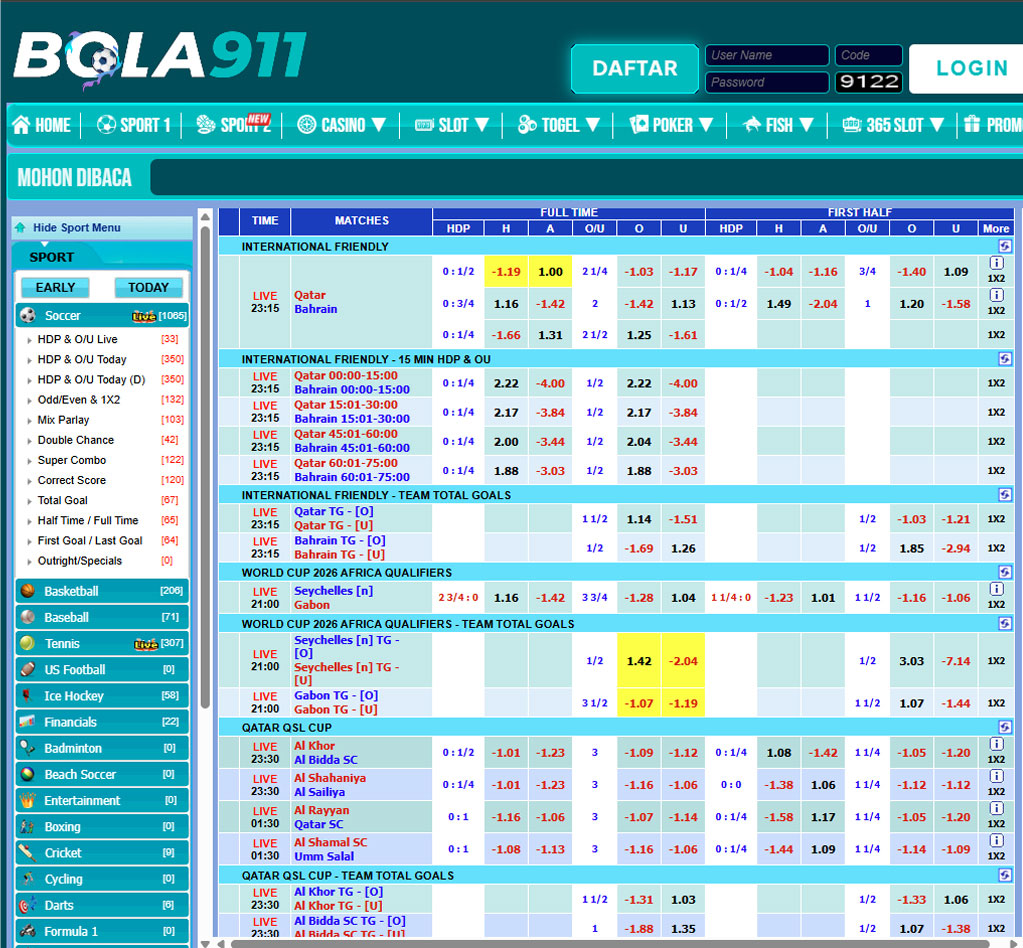Select Odd/Even & 1X2 market
The width and height of the screenshot is (1023, 948).
point(79,400)
